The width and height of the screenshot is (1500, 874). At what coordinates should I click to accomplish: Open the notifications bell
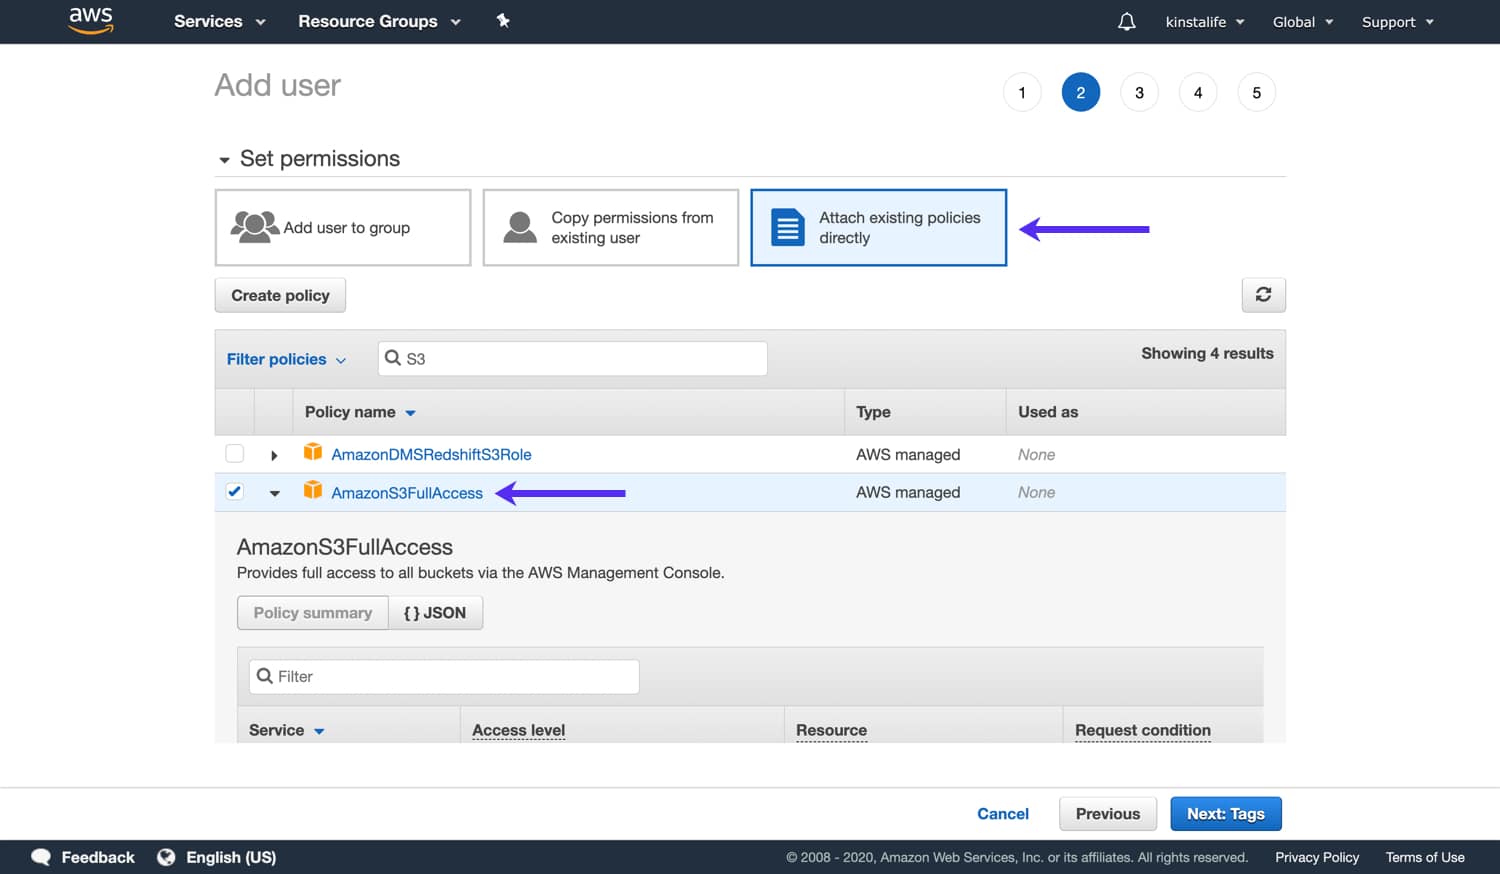pos(1126,21)
